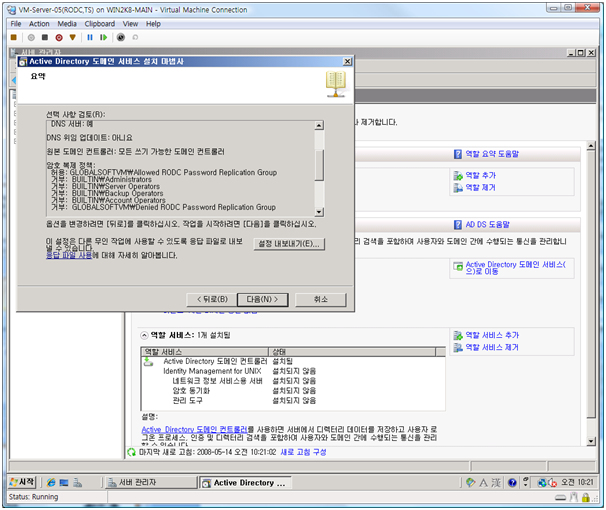Viewport: 606px width, 510px height.
Task: Click the Server Manager quick launch icon
Action: tap(77, 483)
